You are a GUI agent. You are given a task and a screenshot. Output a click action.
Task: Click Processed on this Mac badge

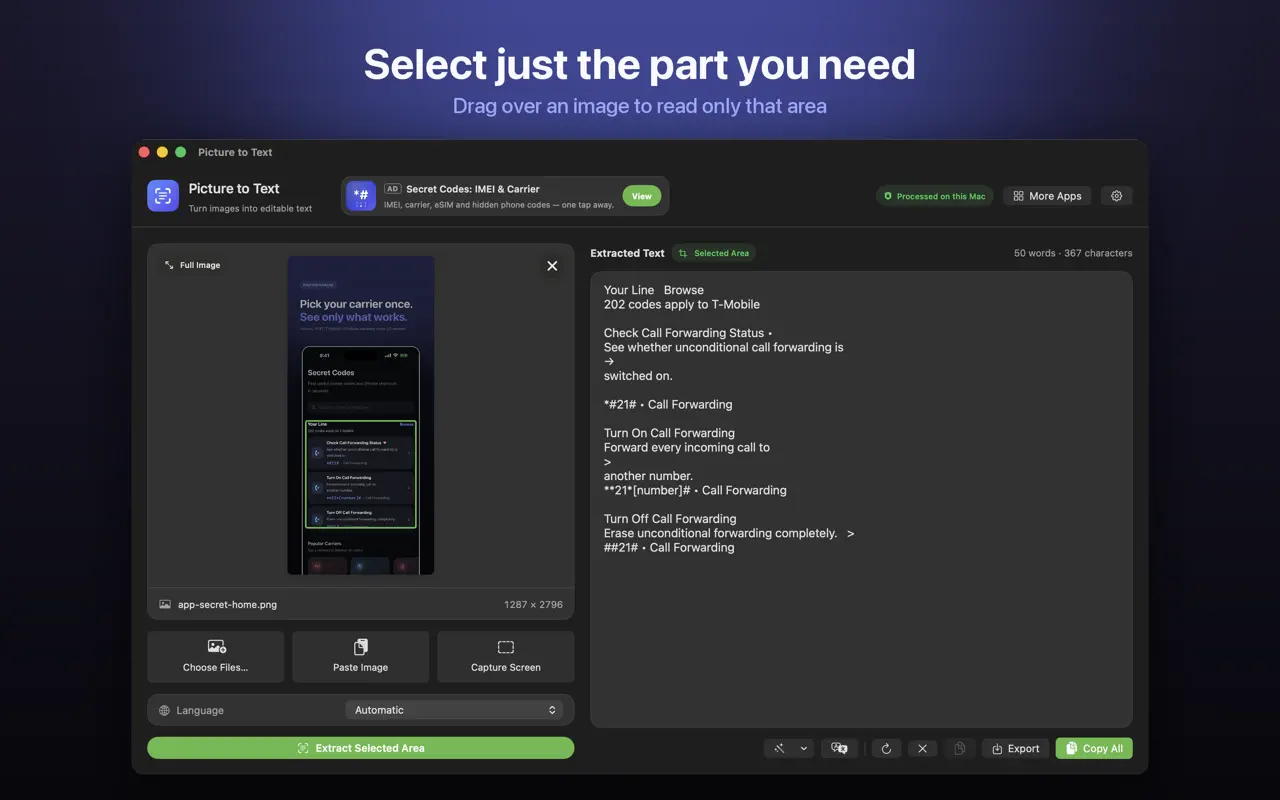[934, 196]
